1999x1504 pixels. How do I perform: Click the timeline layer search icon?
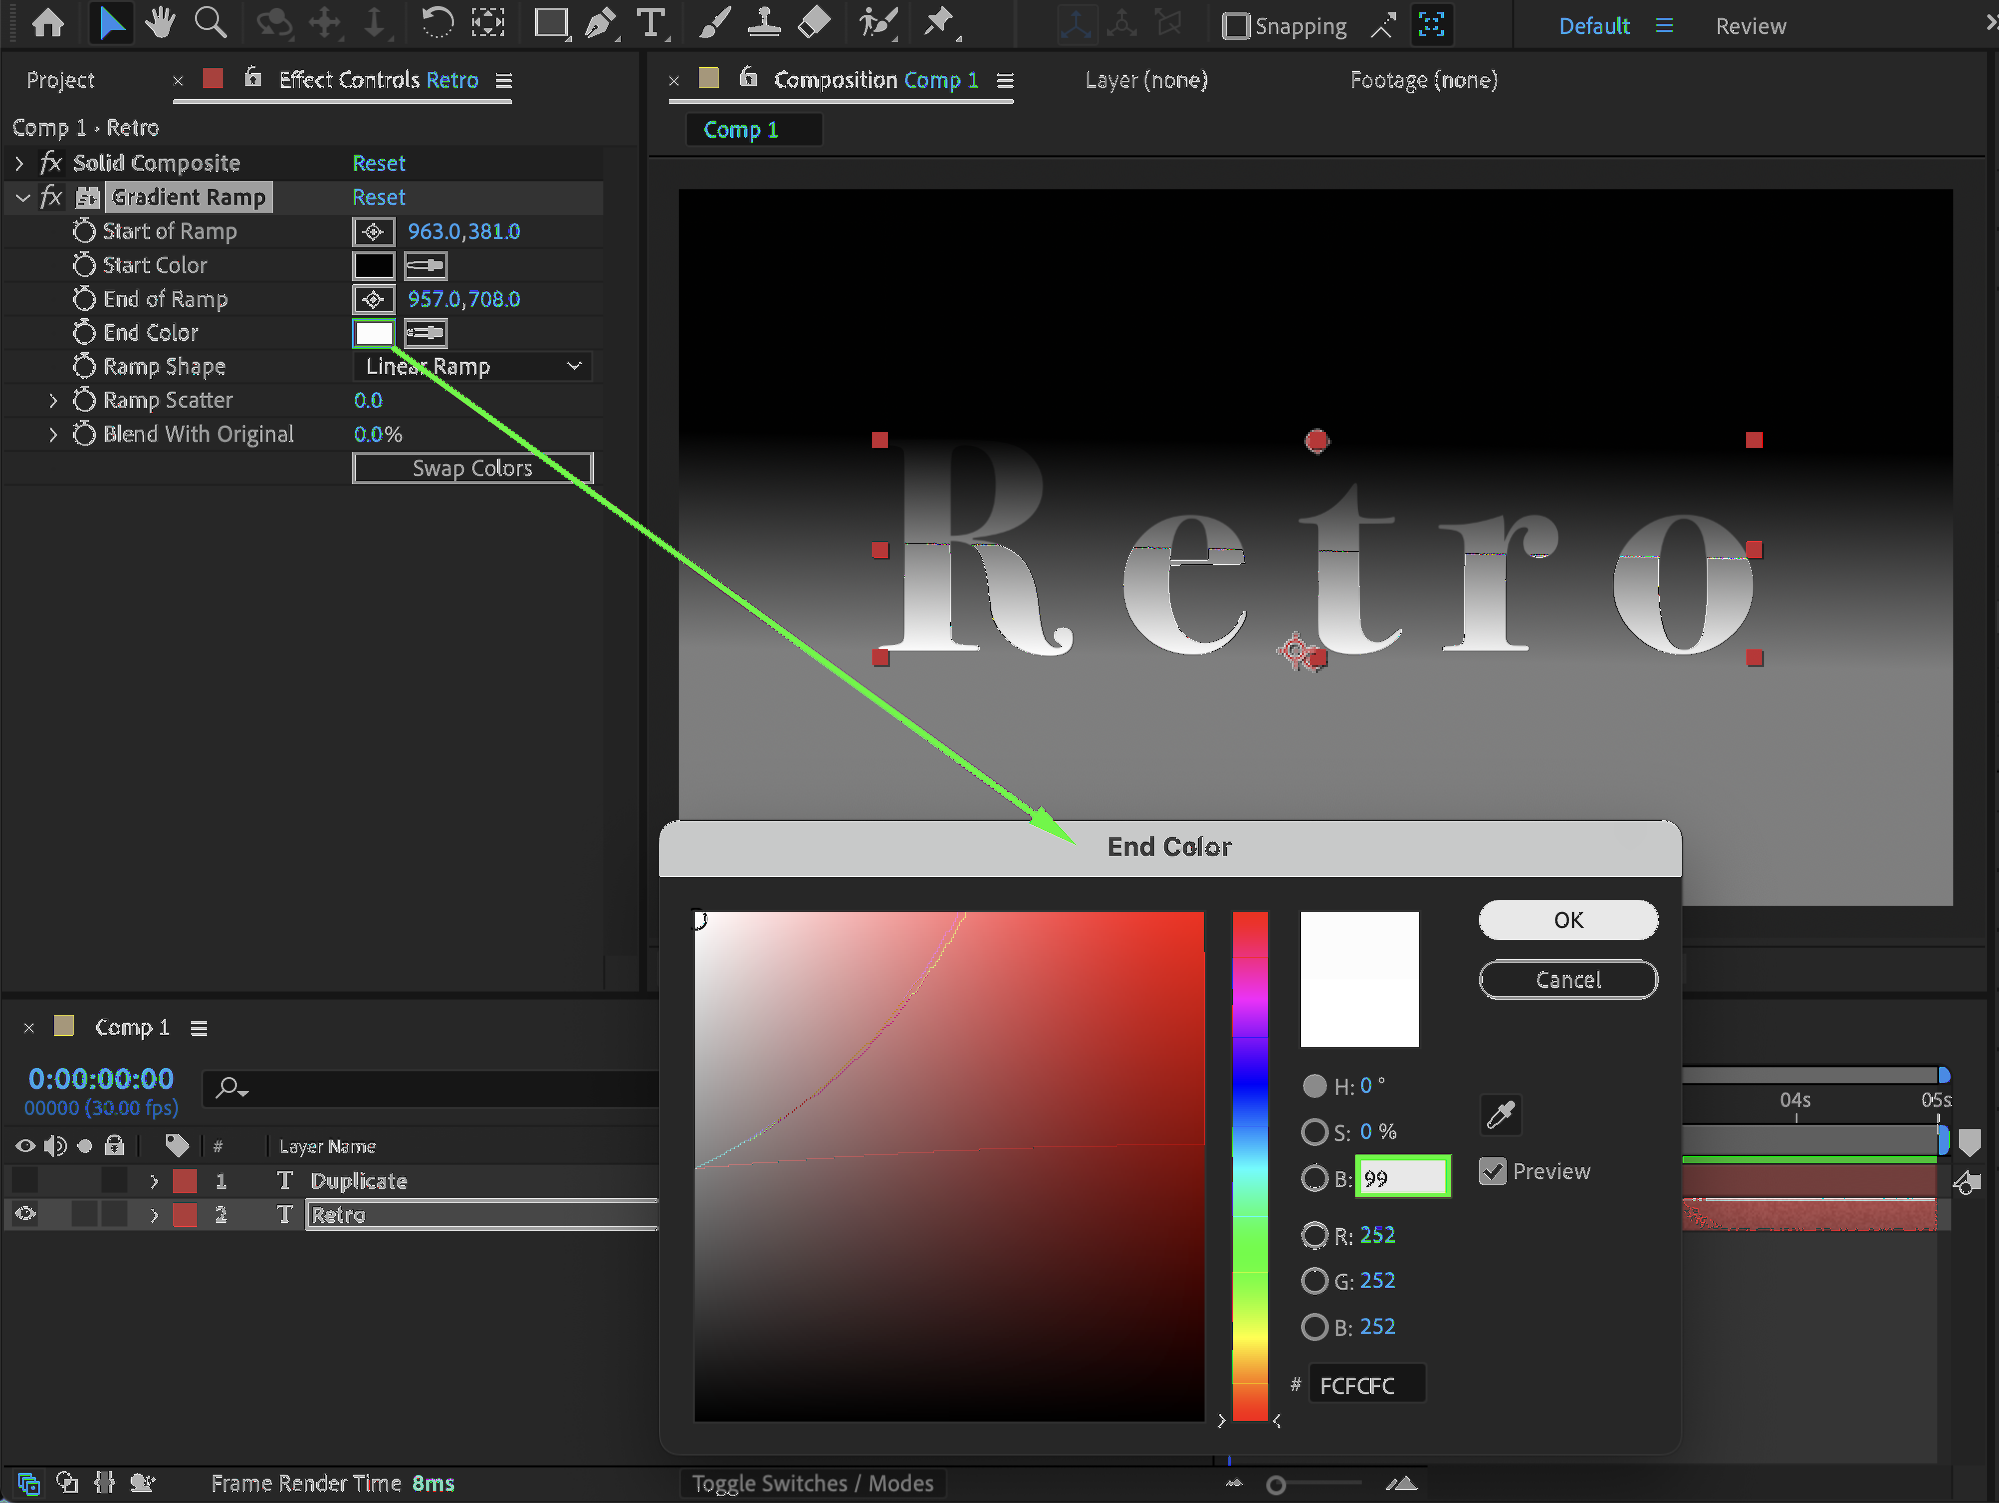tap(232, 1087)
